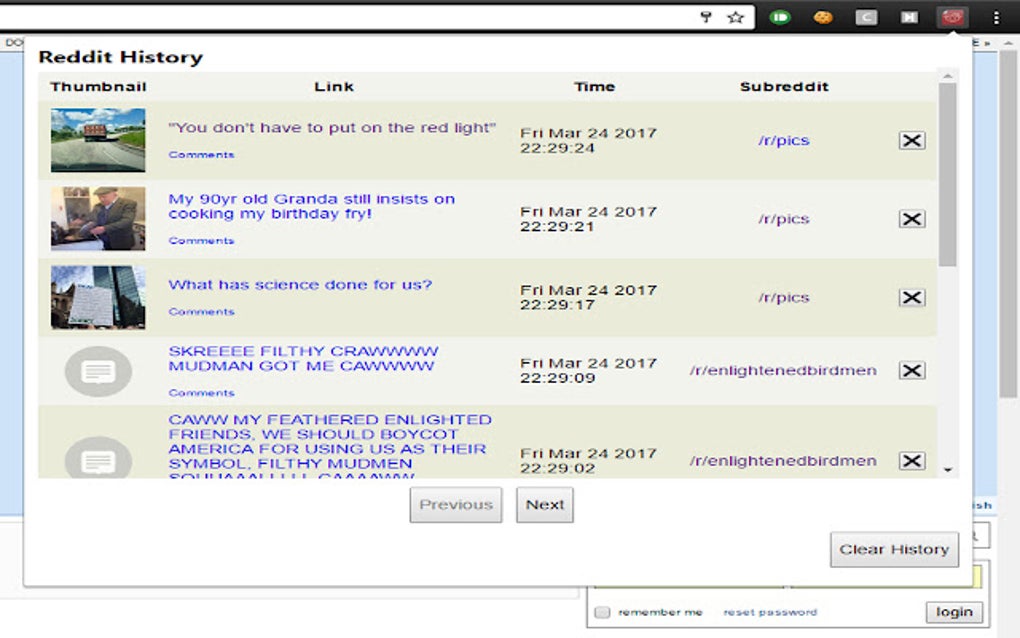Open the Chrome three-dot menu
This screenshot has width=1020, height=638.
pos(994,17)
